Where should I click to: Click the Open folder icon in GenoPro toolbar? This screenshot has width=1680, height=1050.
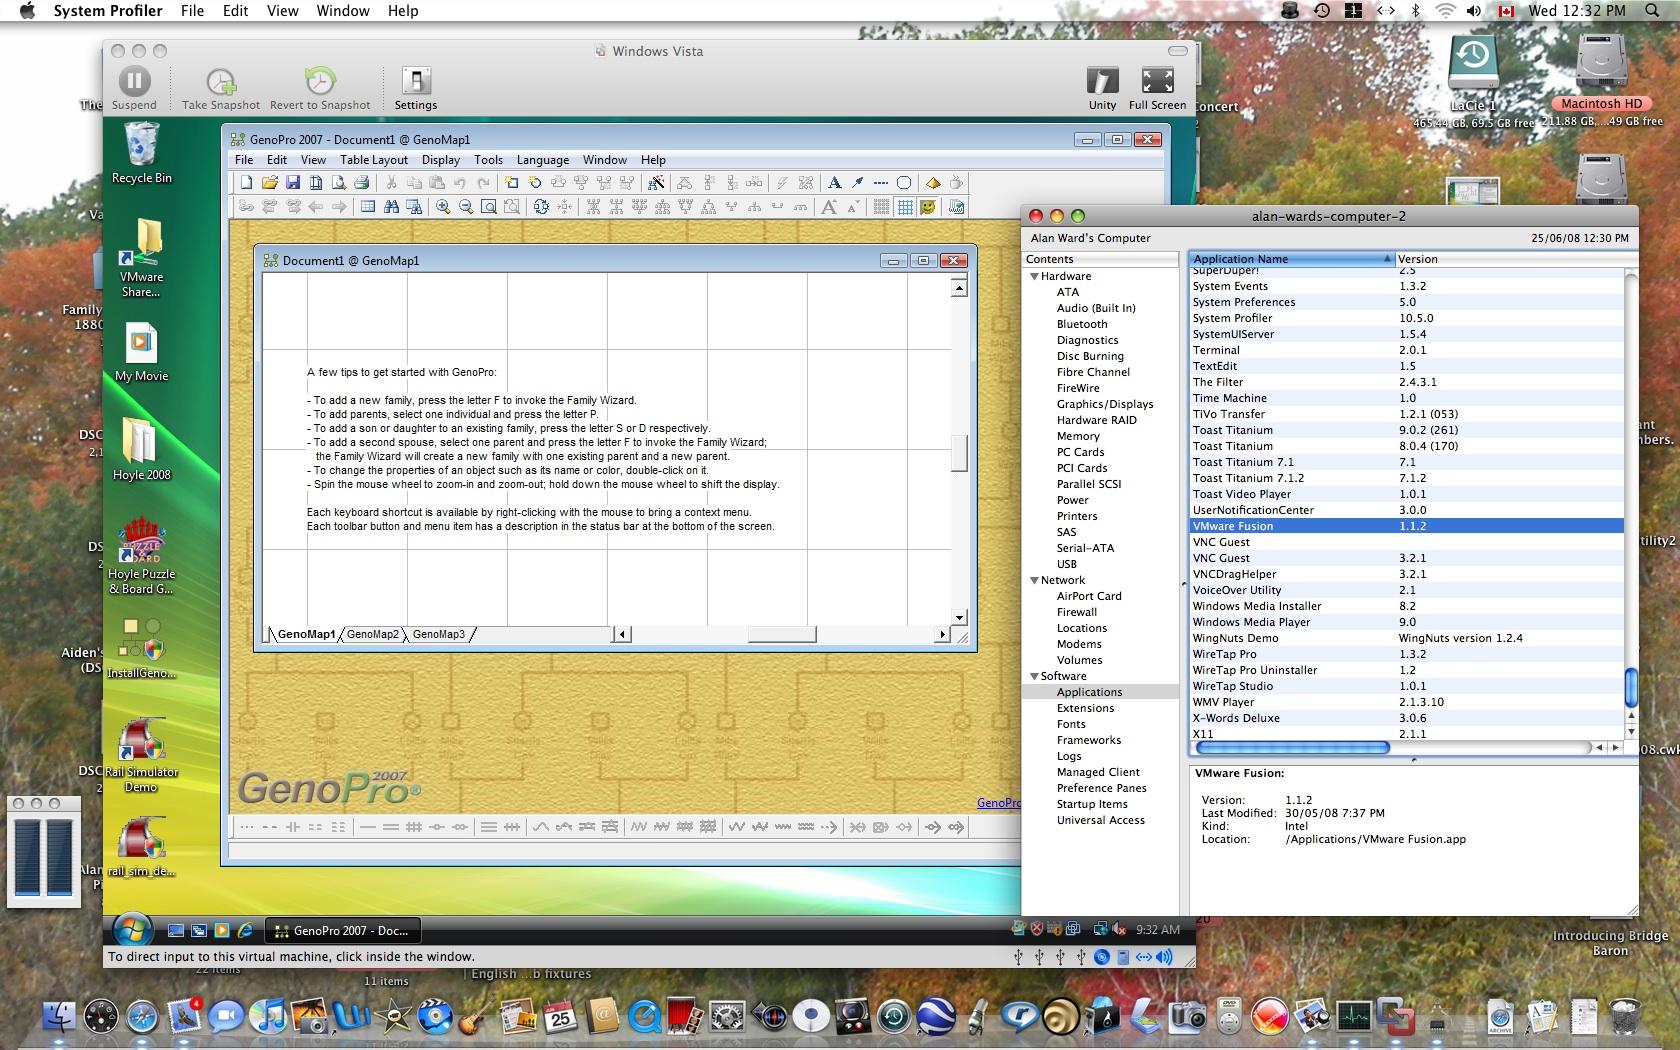[x=269, y=183]
